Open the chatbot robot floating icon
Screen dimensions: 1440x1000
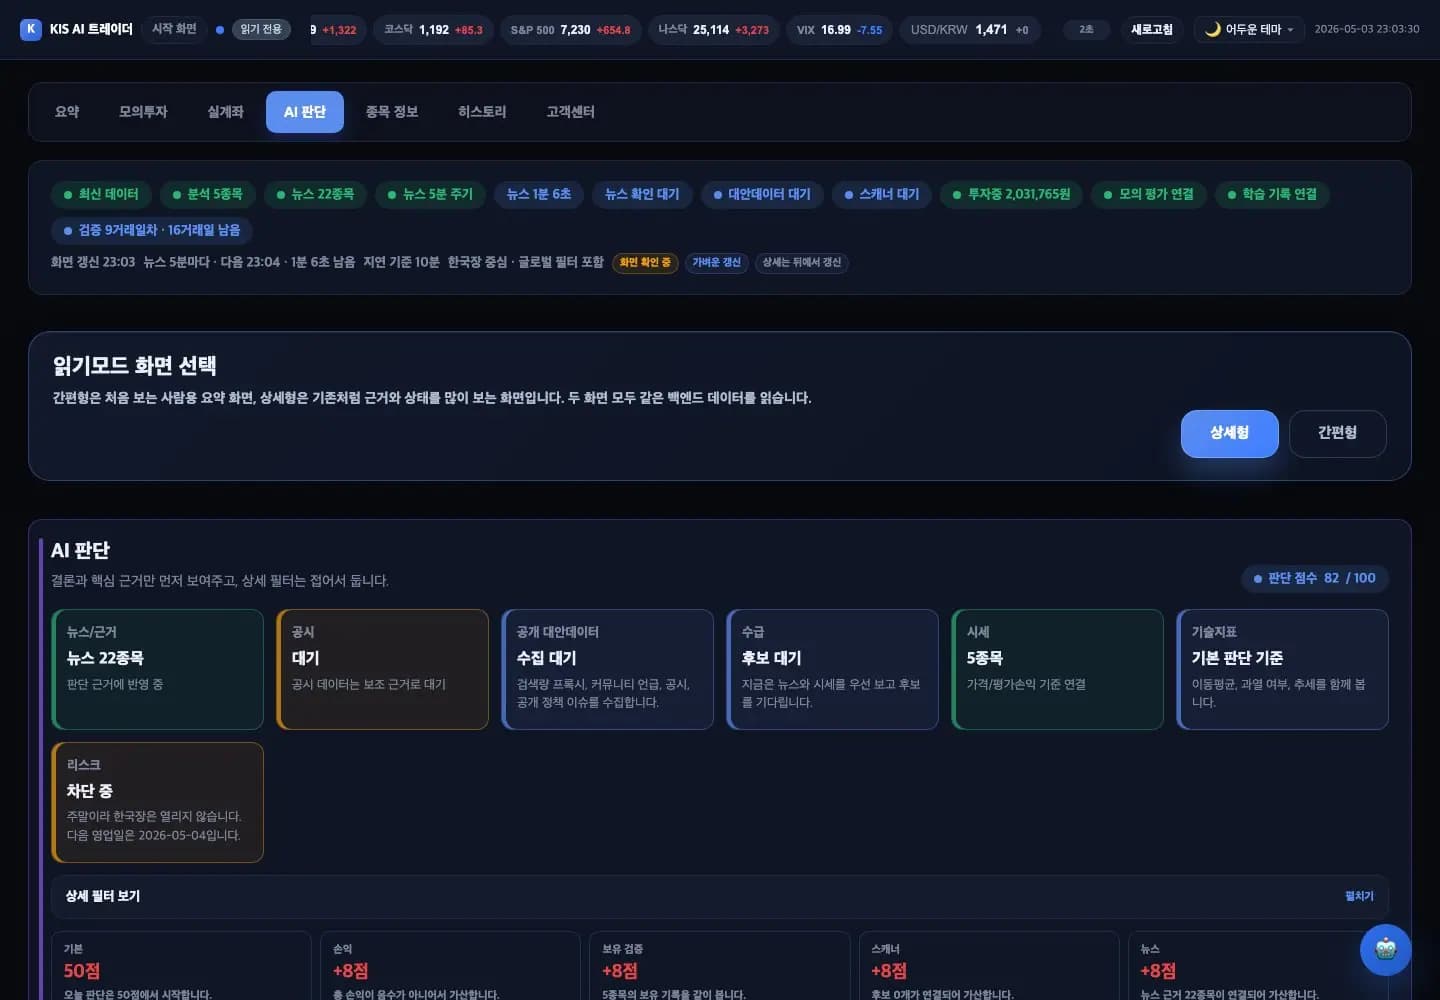tap(1385, 950)
